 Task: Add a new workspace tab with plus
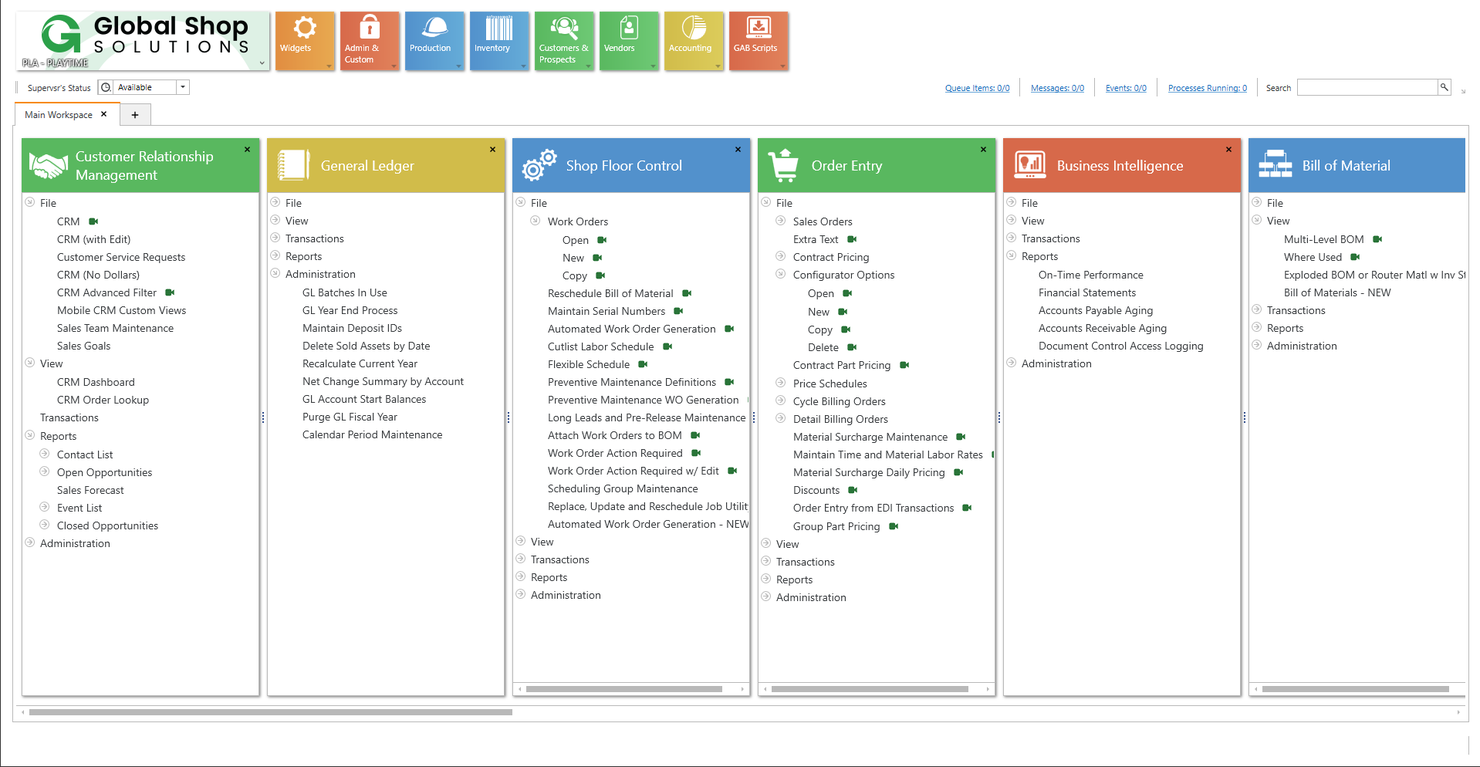135,115
